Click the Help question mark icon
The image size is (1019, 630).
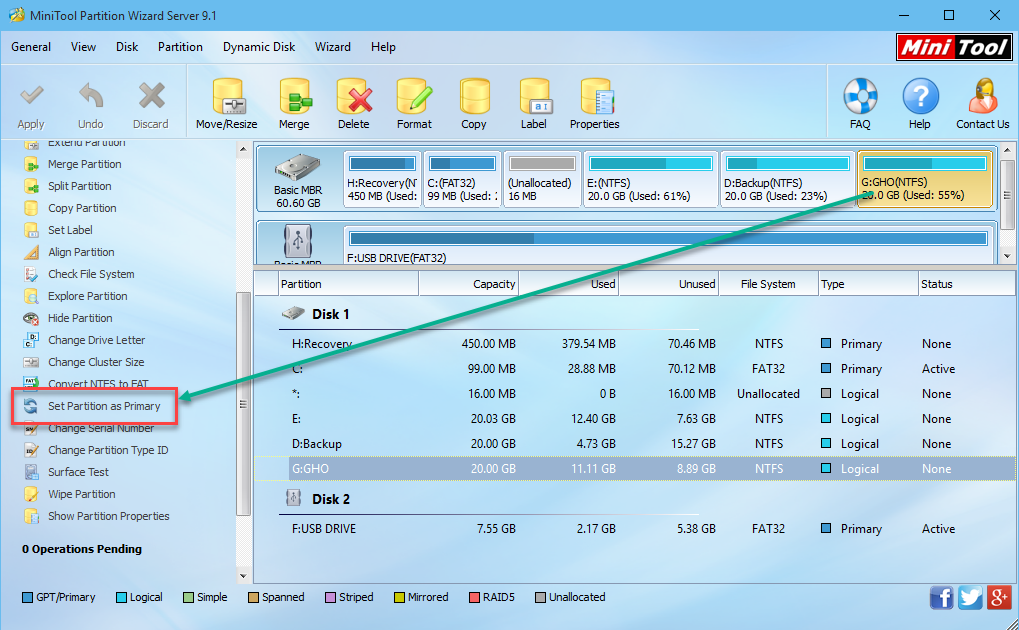(920, 97)
